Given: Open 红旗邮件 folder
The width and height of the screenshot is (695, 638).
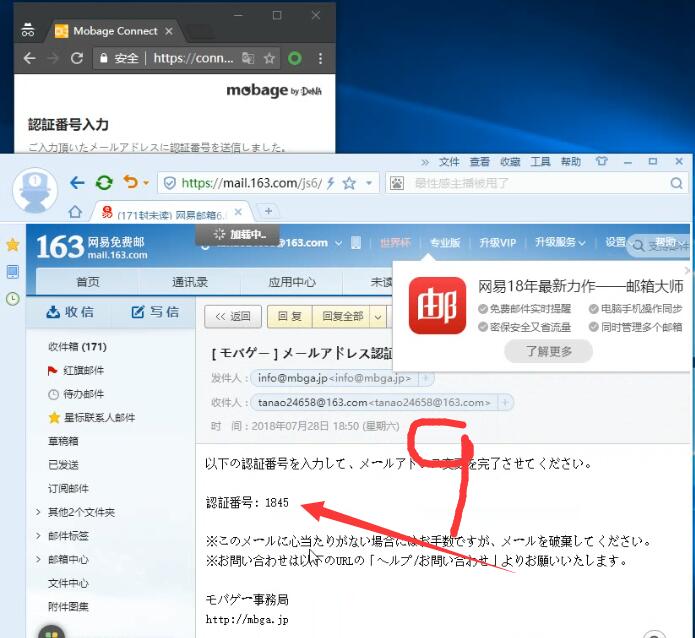Looking at the screenshot, I should (x=76, y=370).
